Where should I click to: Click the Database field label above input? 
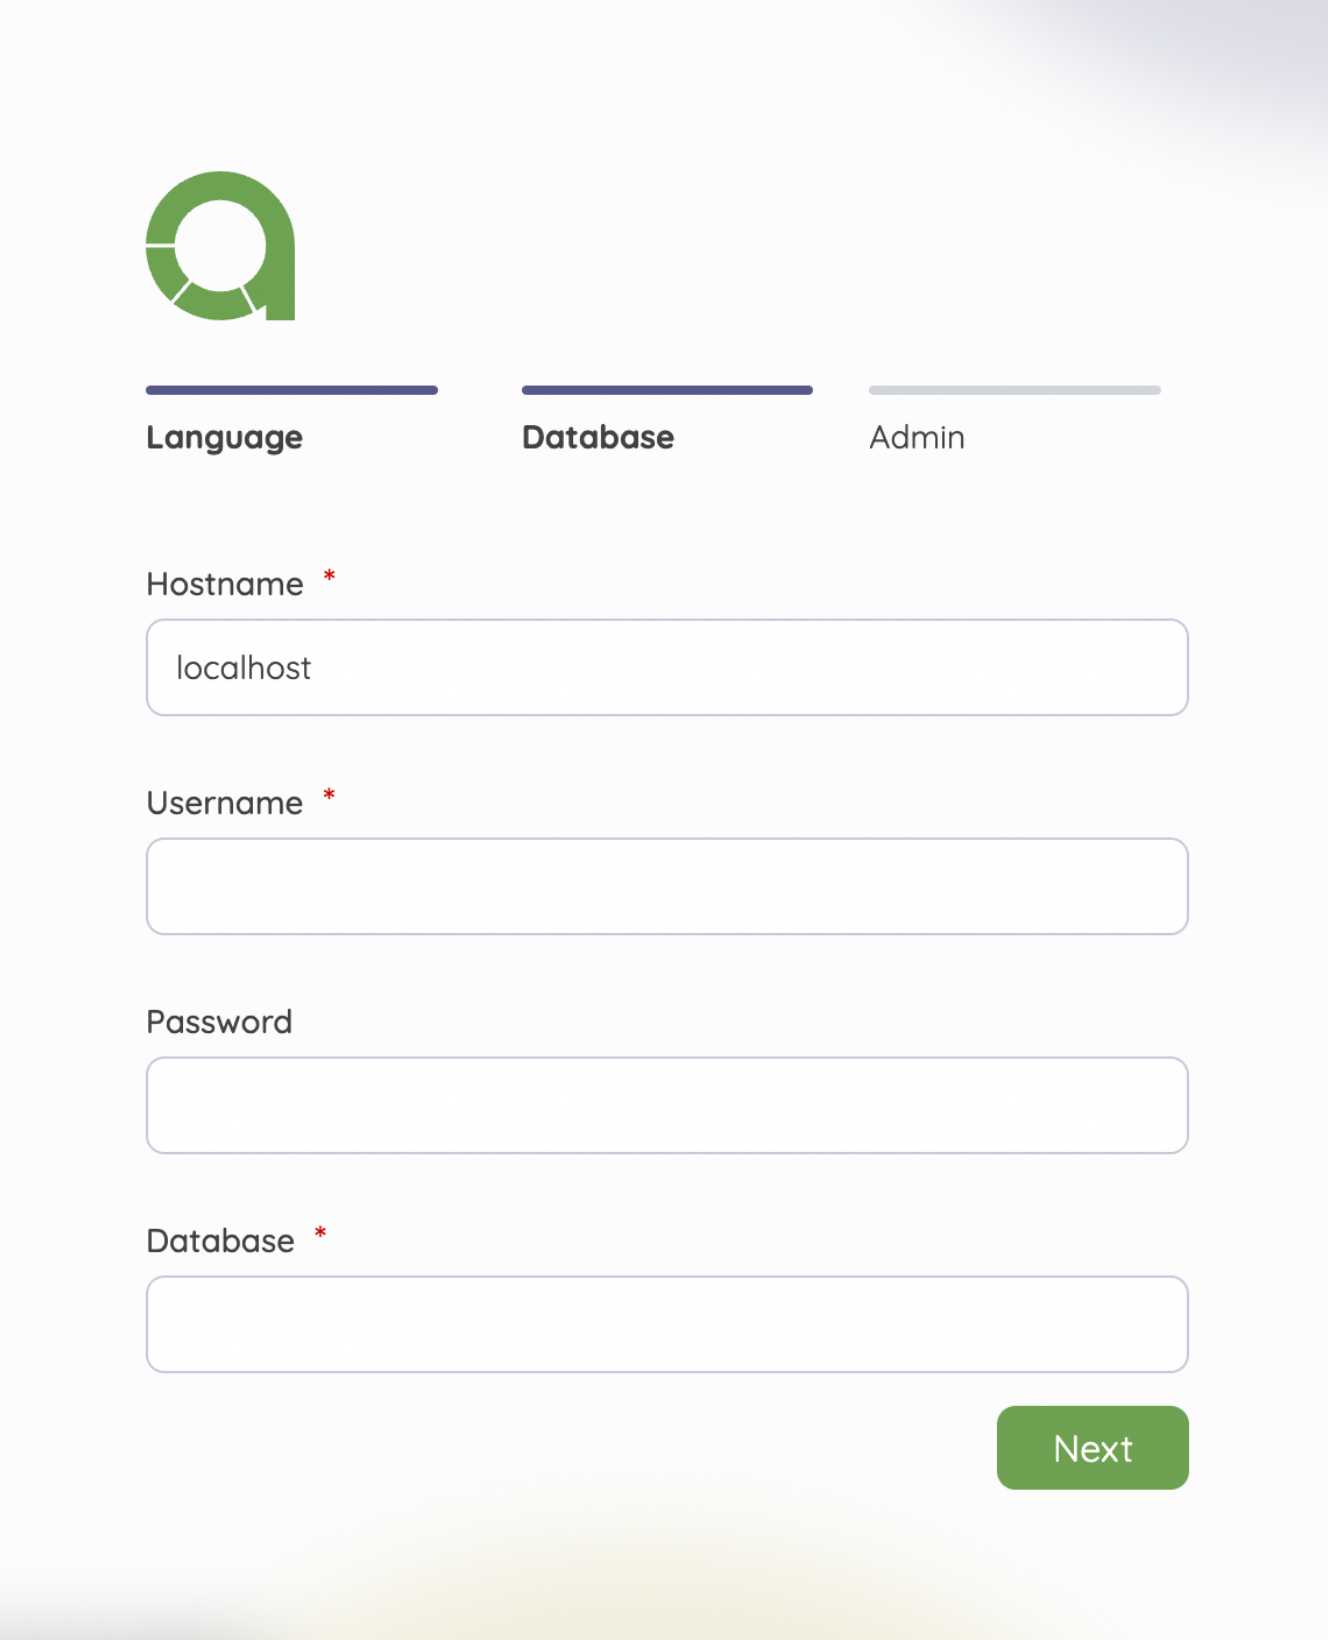[x=220, y=1241]
